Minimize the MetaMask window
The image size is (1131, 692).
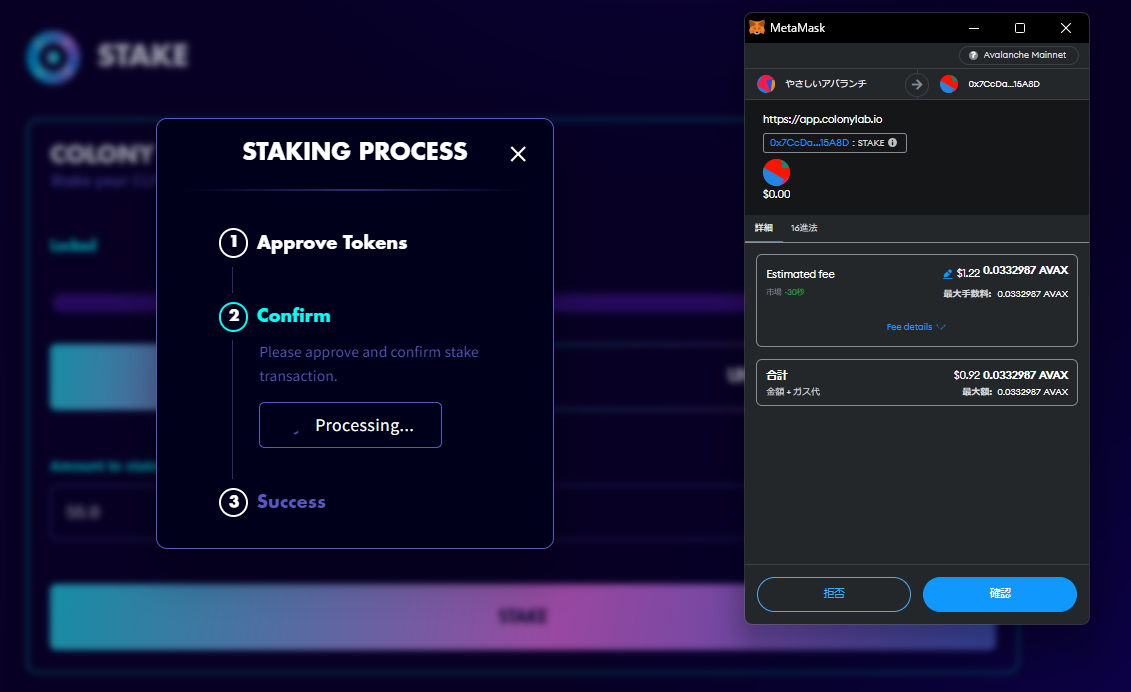coord(974,28)
